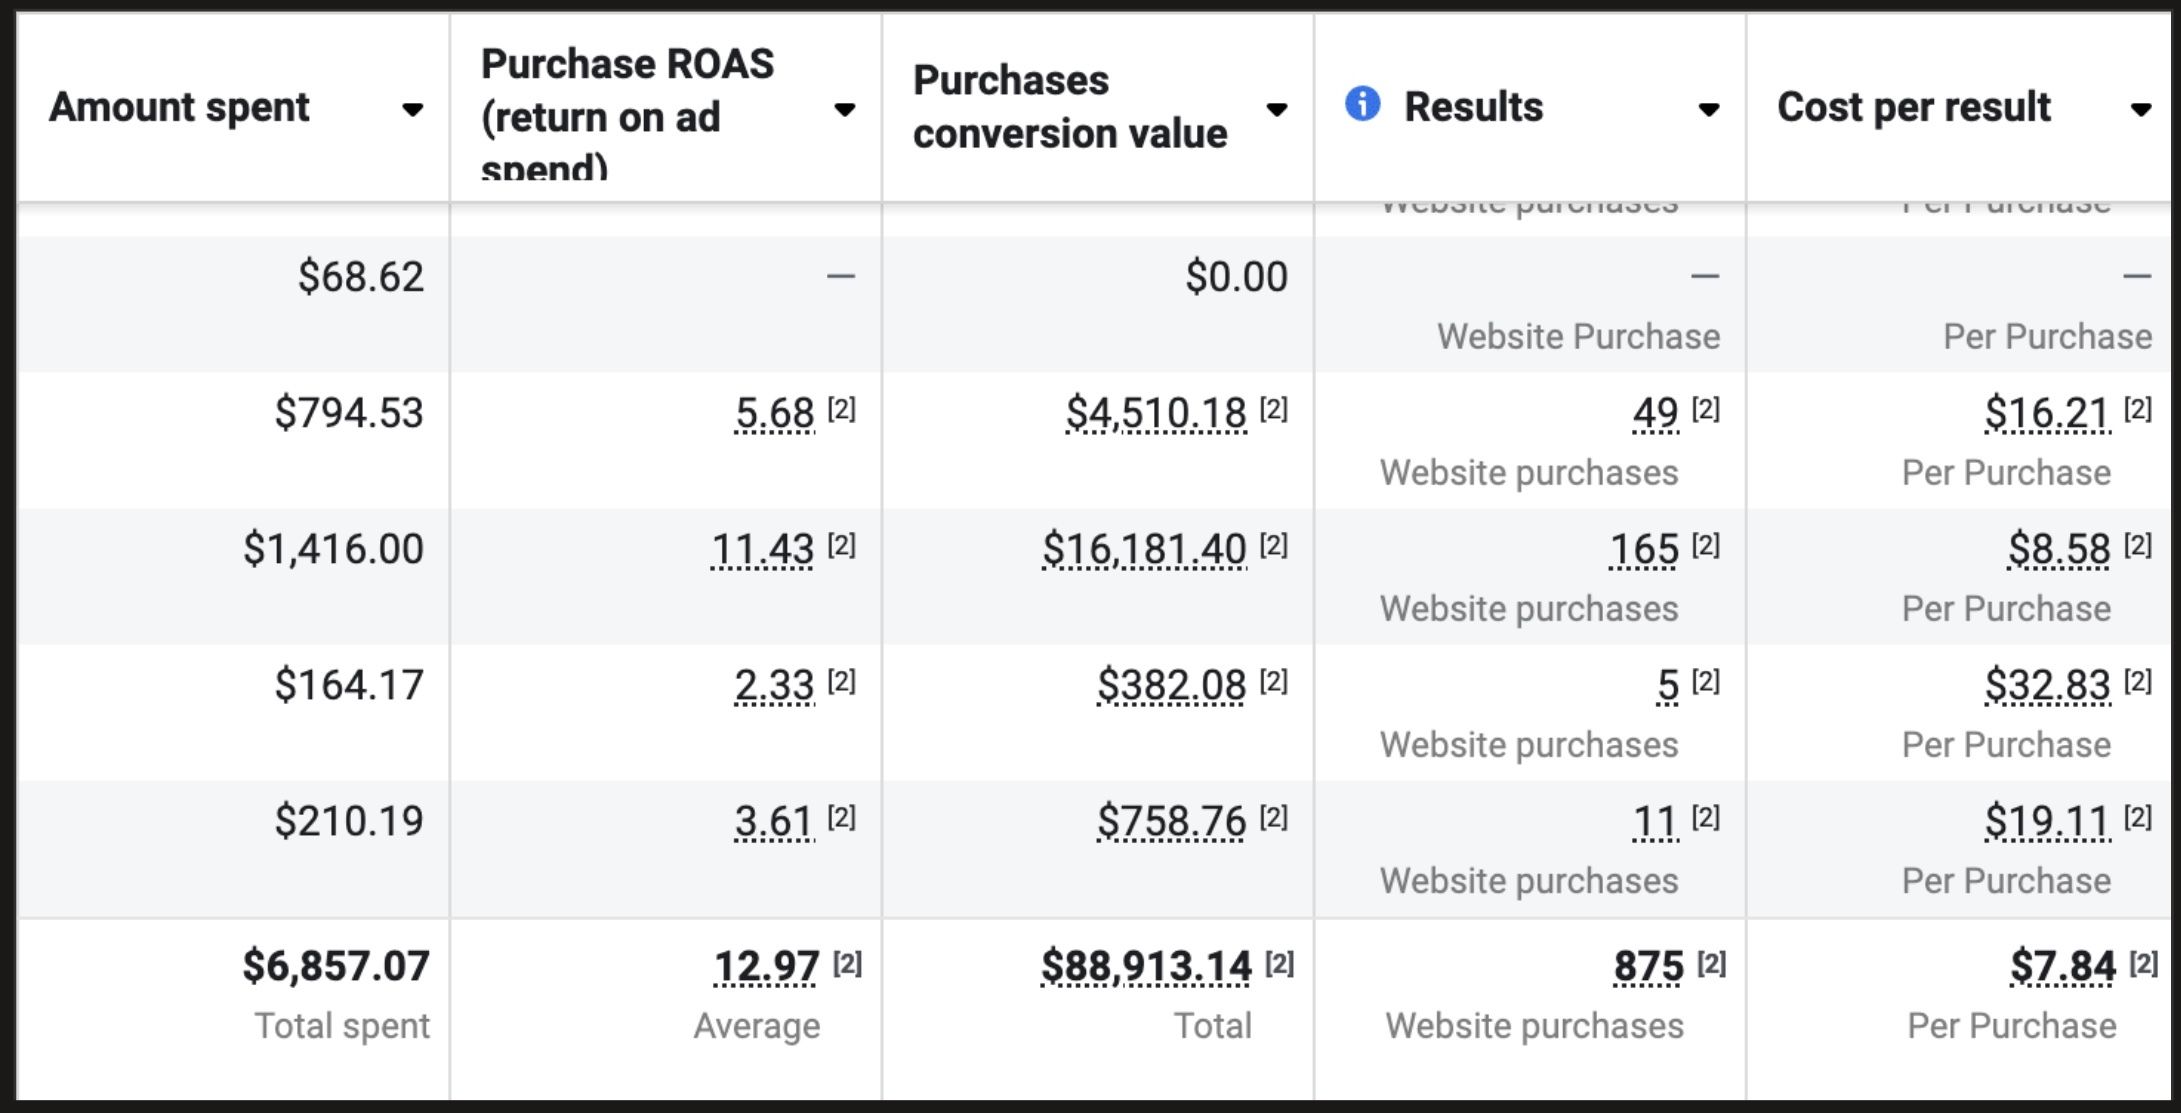Click average ROAS 12.97 total
Image resolution: width=2181 pixels, height=1113 pixels.
pos(766,966)
